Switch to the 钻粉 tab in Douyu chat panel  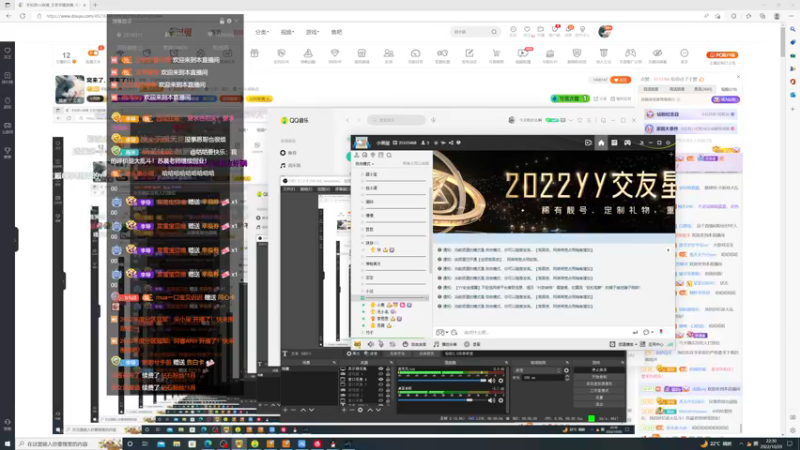tap(729, 89)
